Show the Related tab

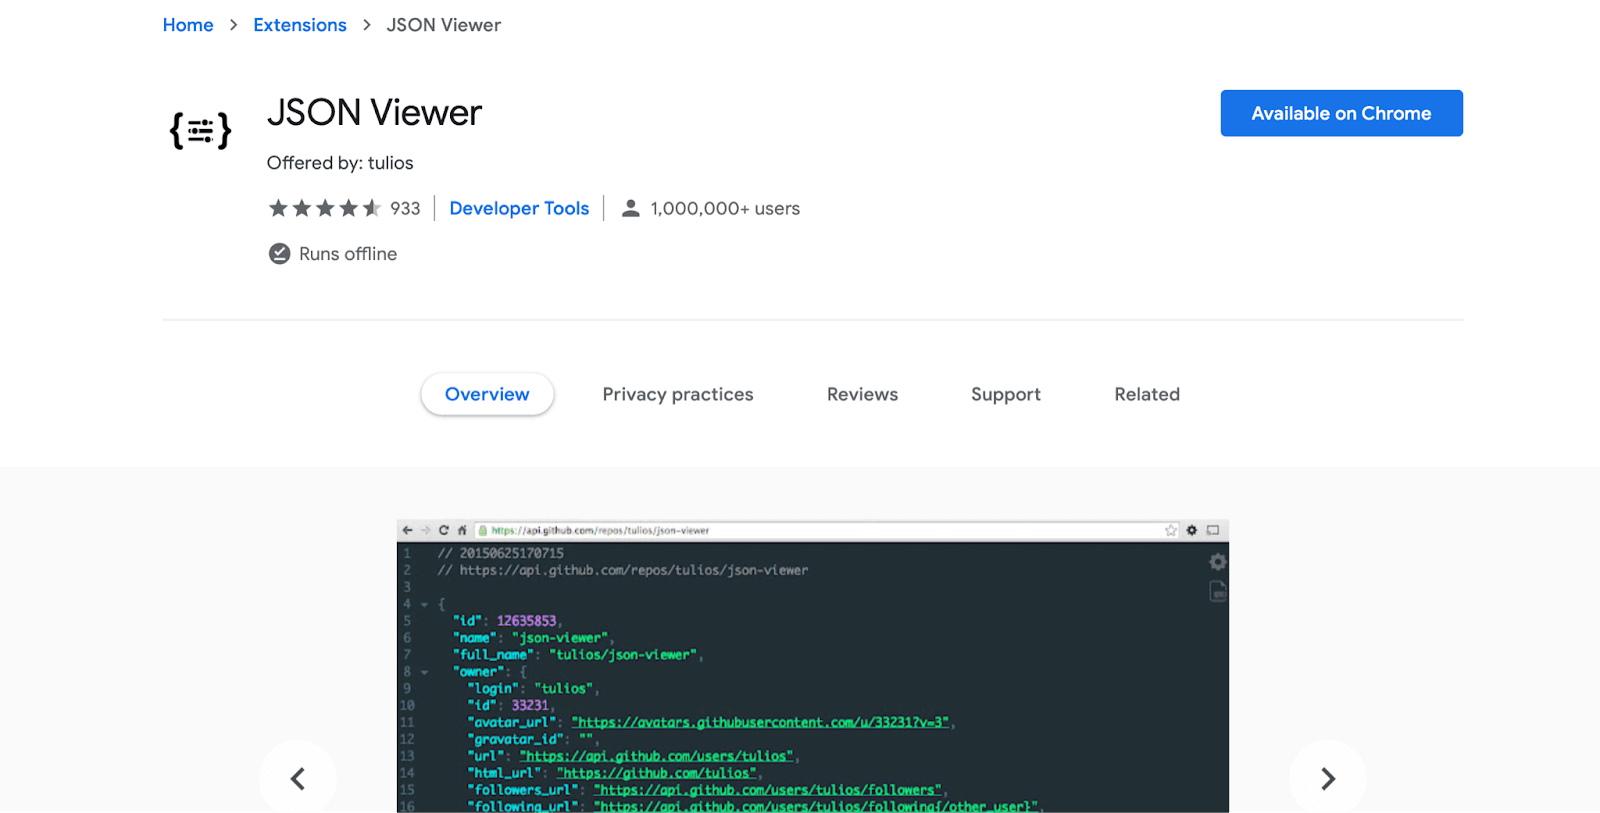pyautogui.click(x=1147, y=394)
